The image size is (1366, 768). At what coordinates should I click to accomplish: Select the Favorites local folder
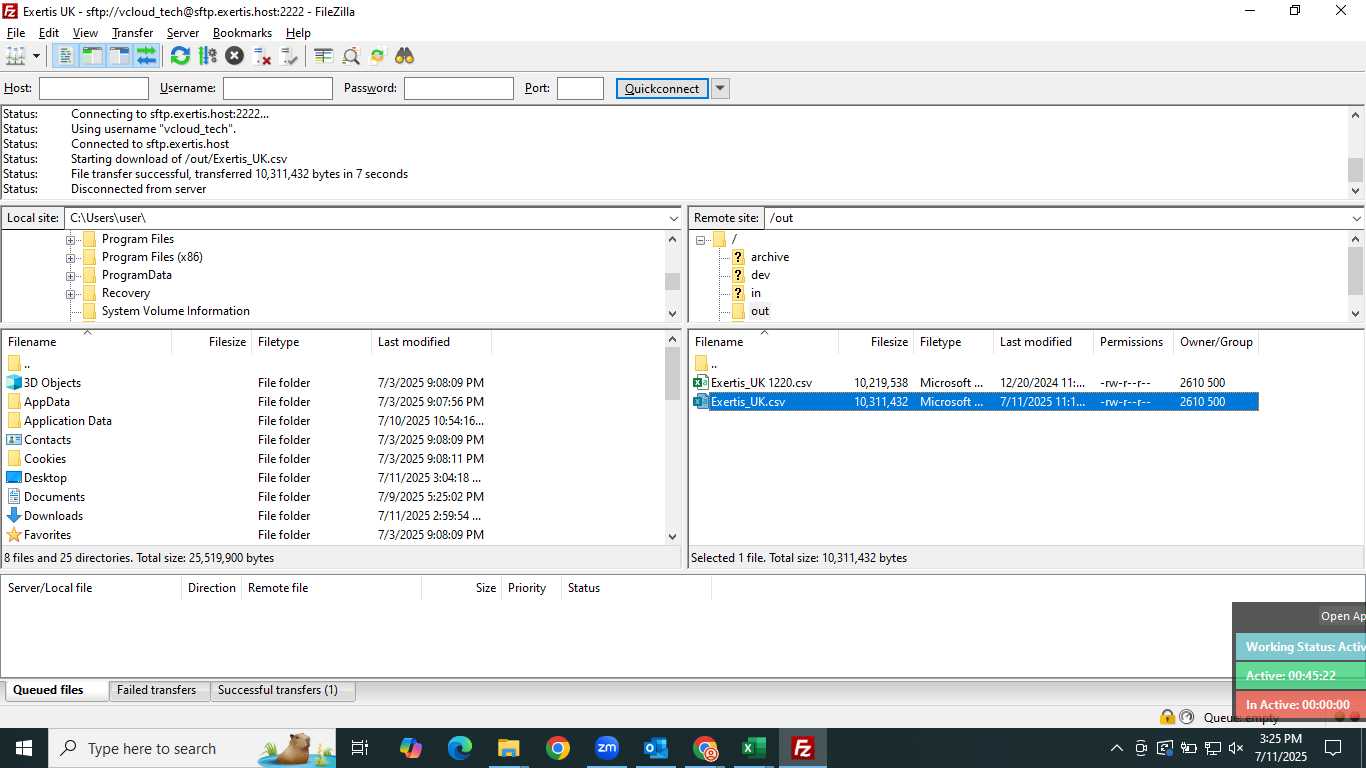(x=47, y=535)
